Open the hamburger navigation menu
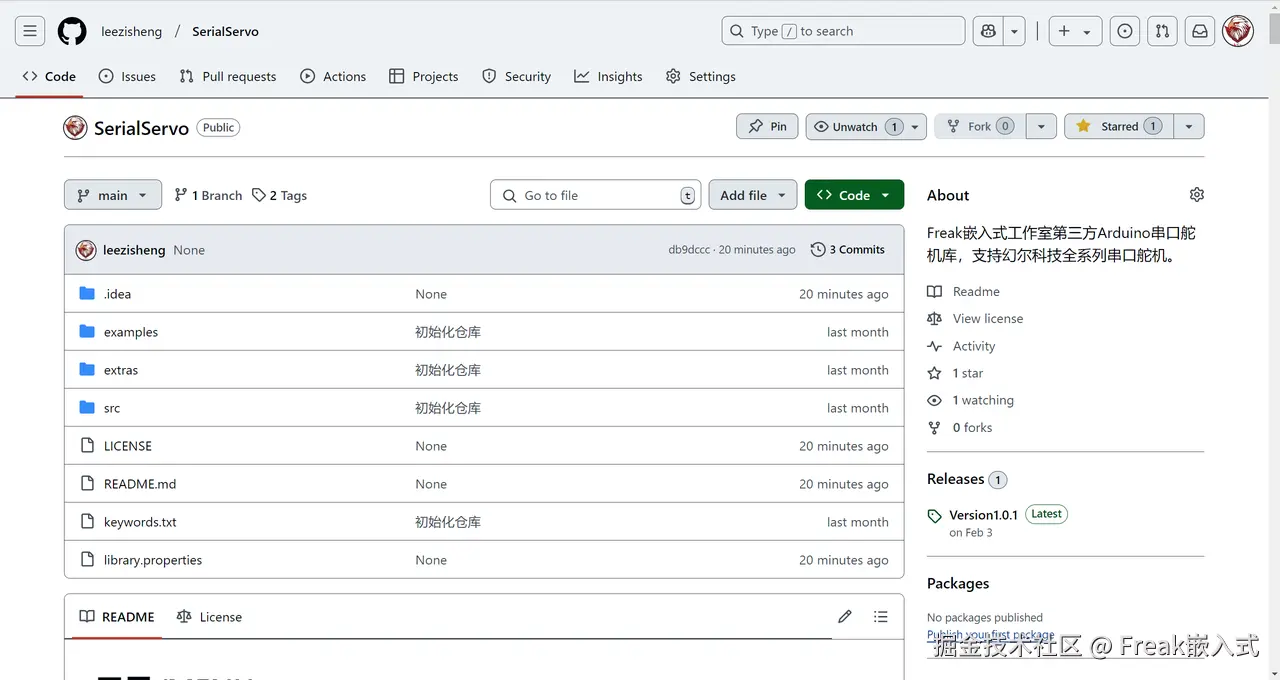 coord(30,31)
